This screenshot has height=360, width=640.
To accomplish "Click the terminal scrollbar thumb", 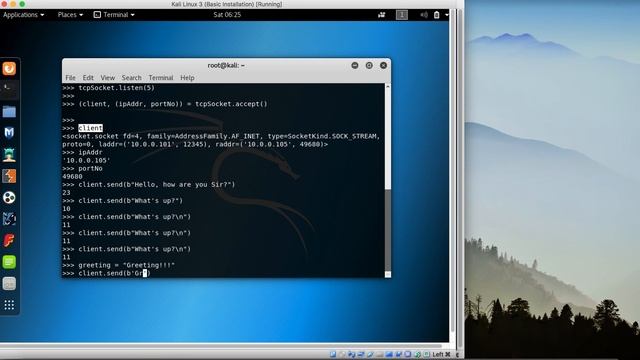I will [x=388, y=230].
